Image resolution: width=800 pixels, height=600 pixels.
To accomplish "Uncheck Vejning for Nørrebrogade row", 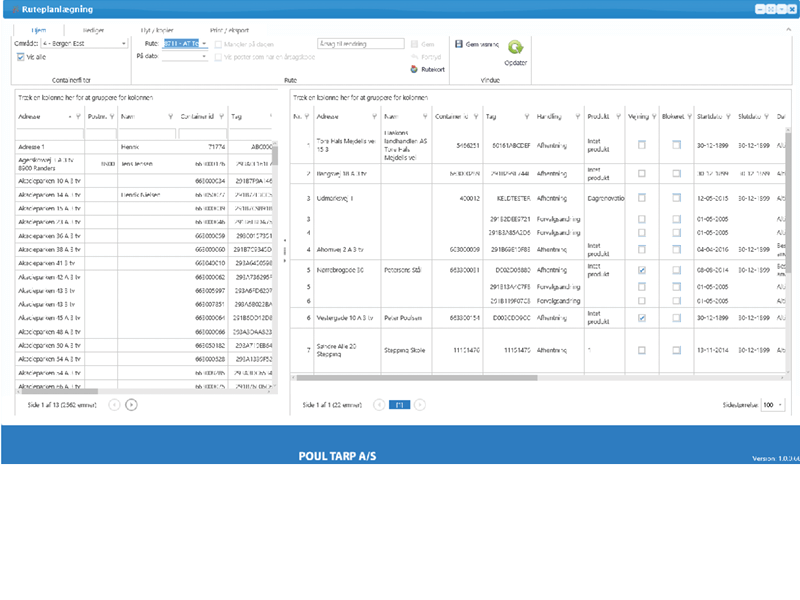I will click(641, 270).
